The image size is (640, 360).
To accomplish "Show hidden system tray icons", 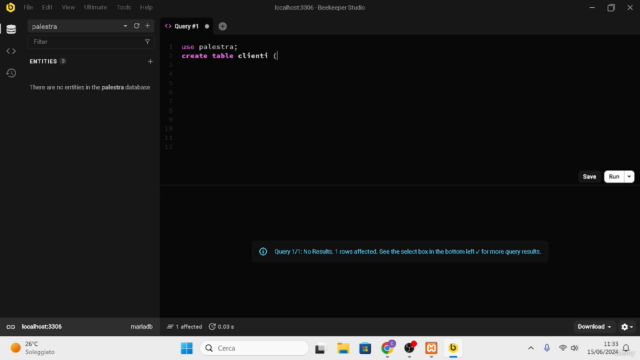I will (x=531, y=348).
